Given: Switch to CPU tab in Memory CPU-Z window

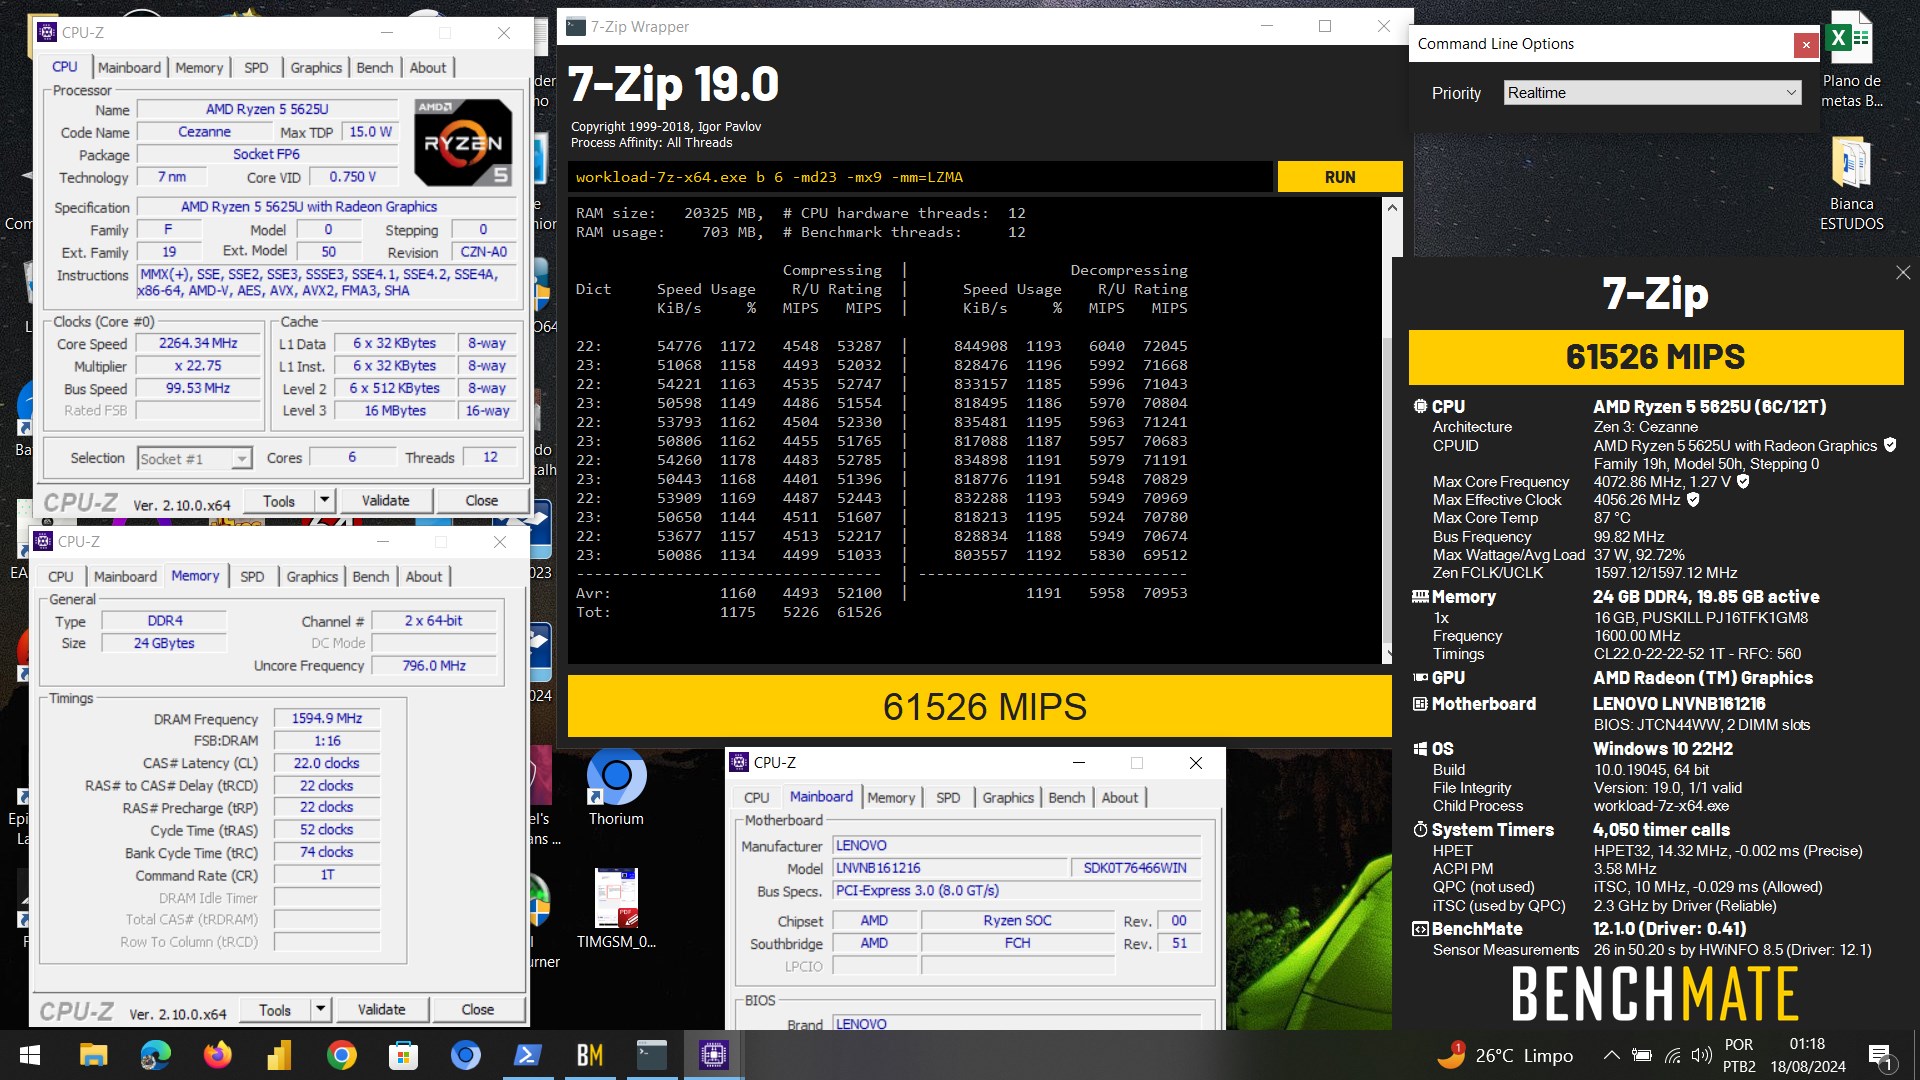Looking at the screenshot, I should [x=61, y=576].
